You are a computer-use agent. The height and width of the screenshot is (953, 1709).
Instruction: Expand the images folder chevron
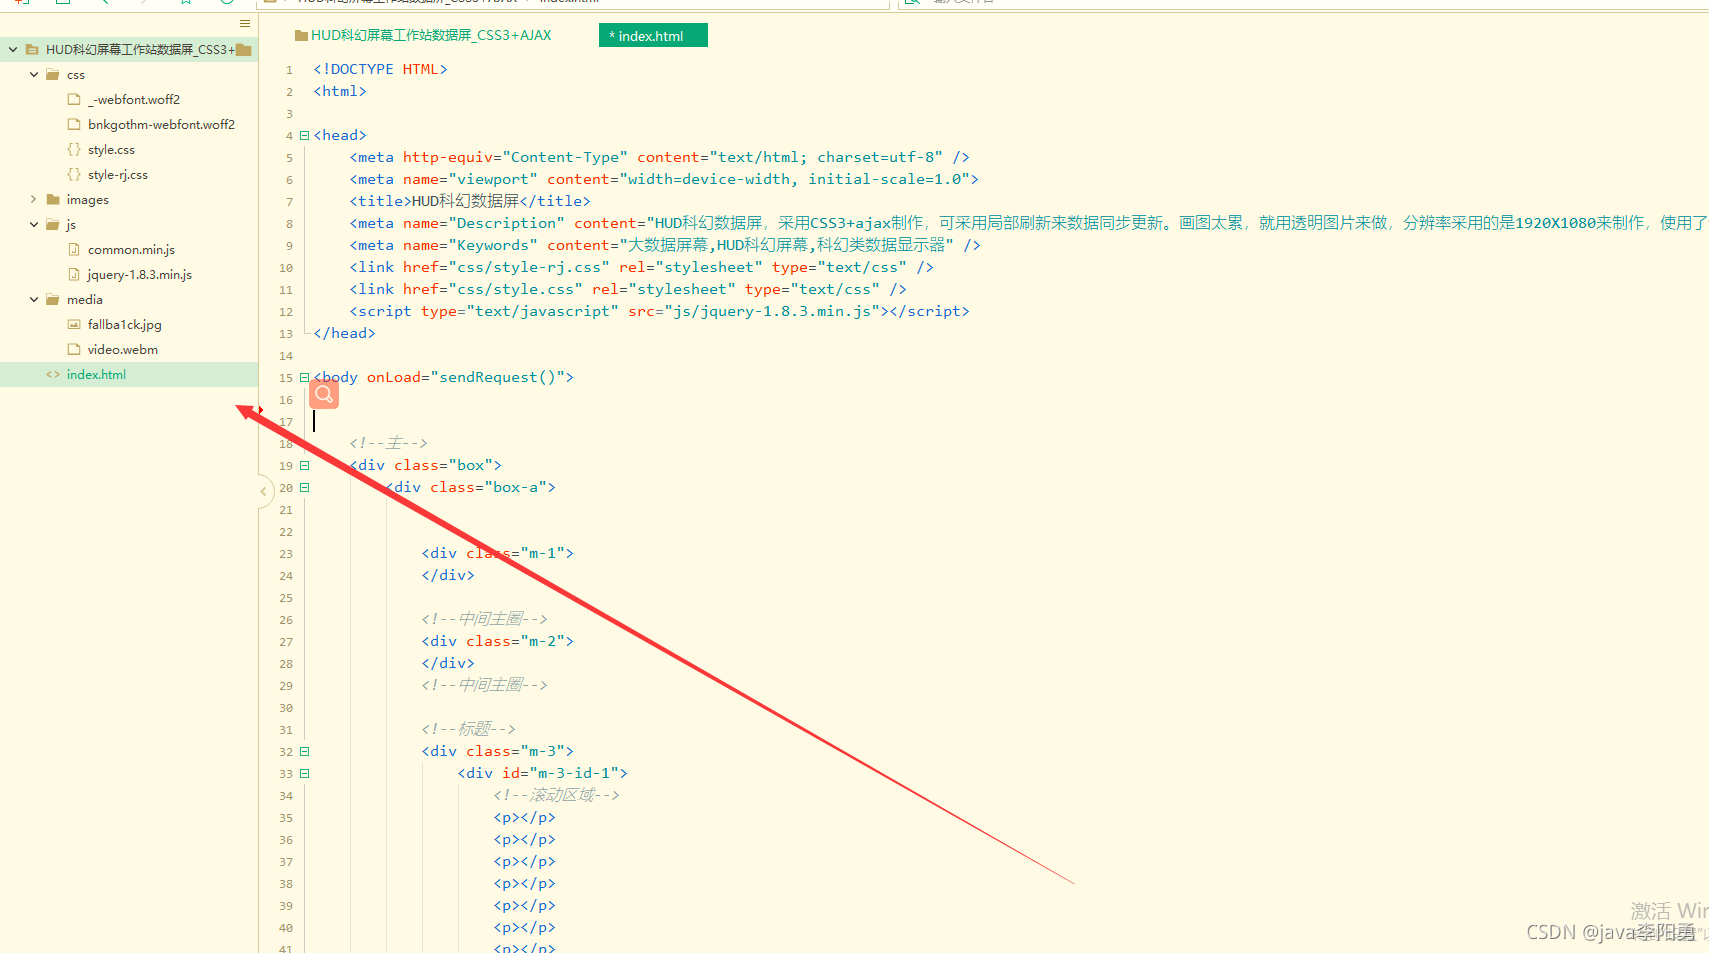pos(34,199)
